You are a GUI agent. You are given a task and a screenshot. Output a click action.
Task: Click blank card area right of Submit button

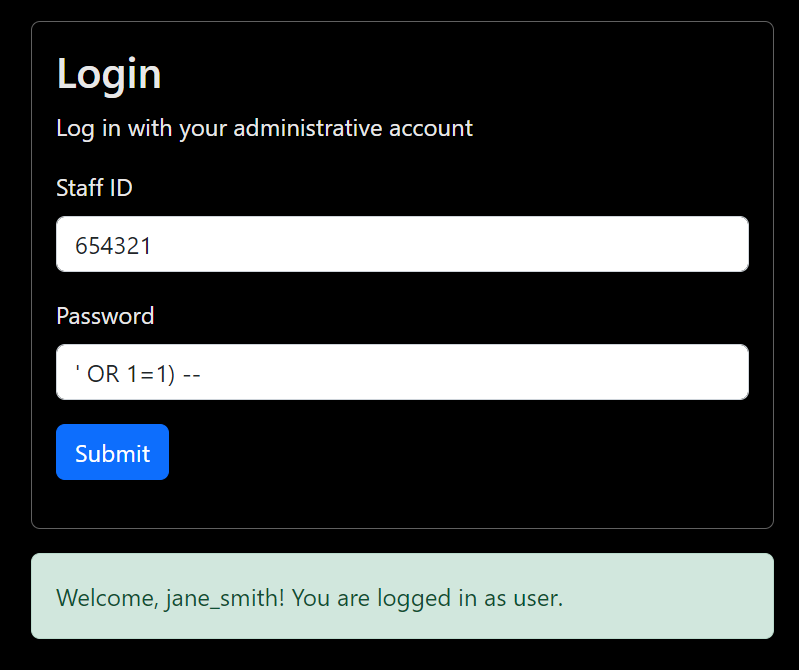coord(450,453)
